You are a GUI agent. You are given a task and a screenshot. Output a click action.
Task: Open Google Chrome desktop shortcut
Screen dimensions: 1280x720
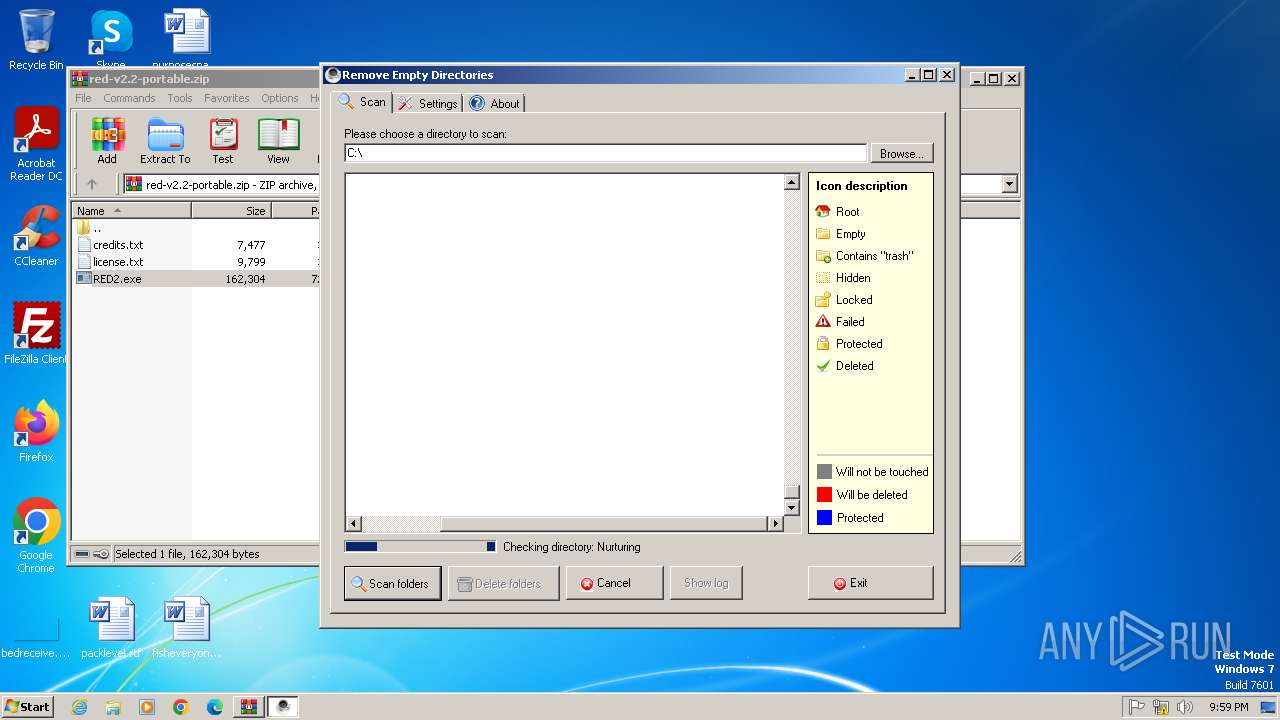pos(36,535)
